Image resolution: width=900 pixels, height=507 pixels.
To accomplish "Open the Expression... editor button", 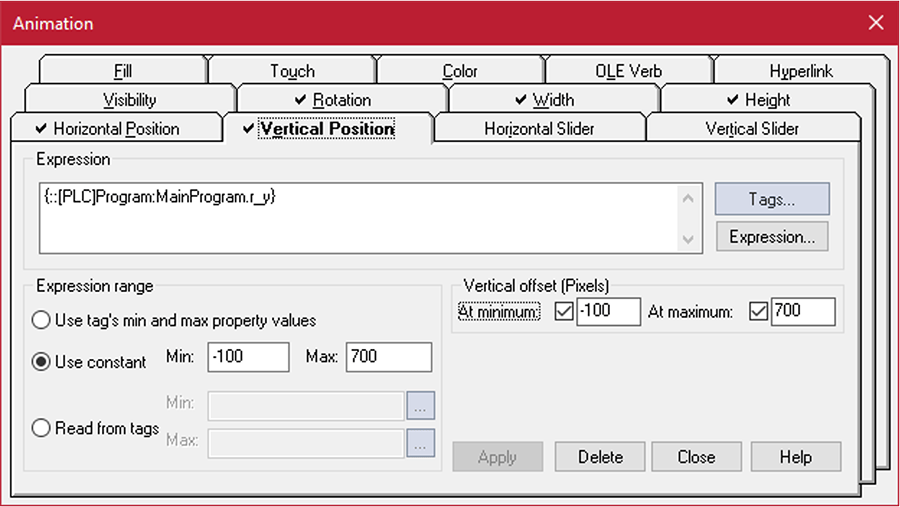I will [x=772, y=237].
